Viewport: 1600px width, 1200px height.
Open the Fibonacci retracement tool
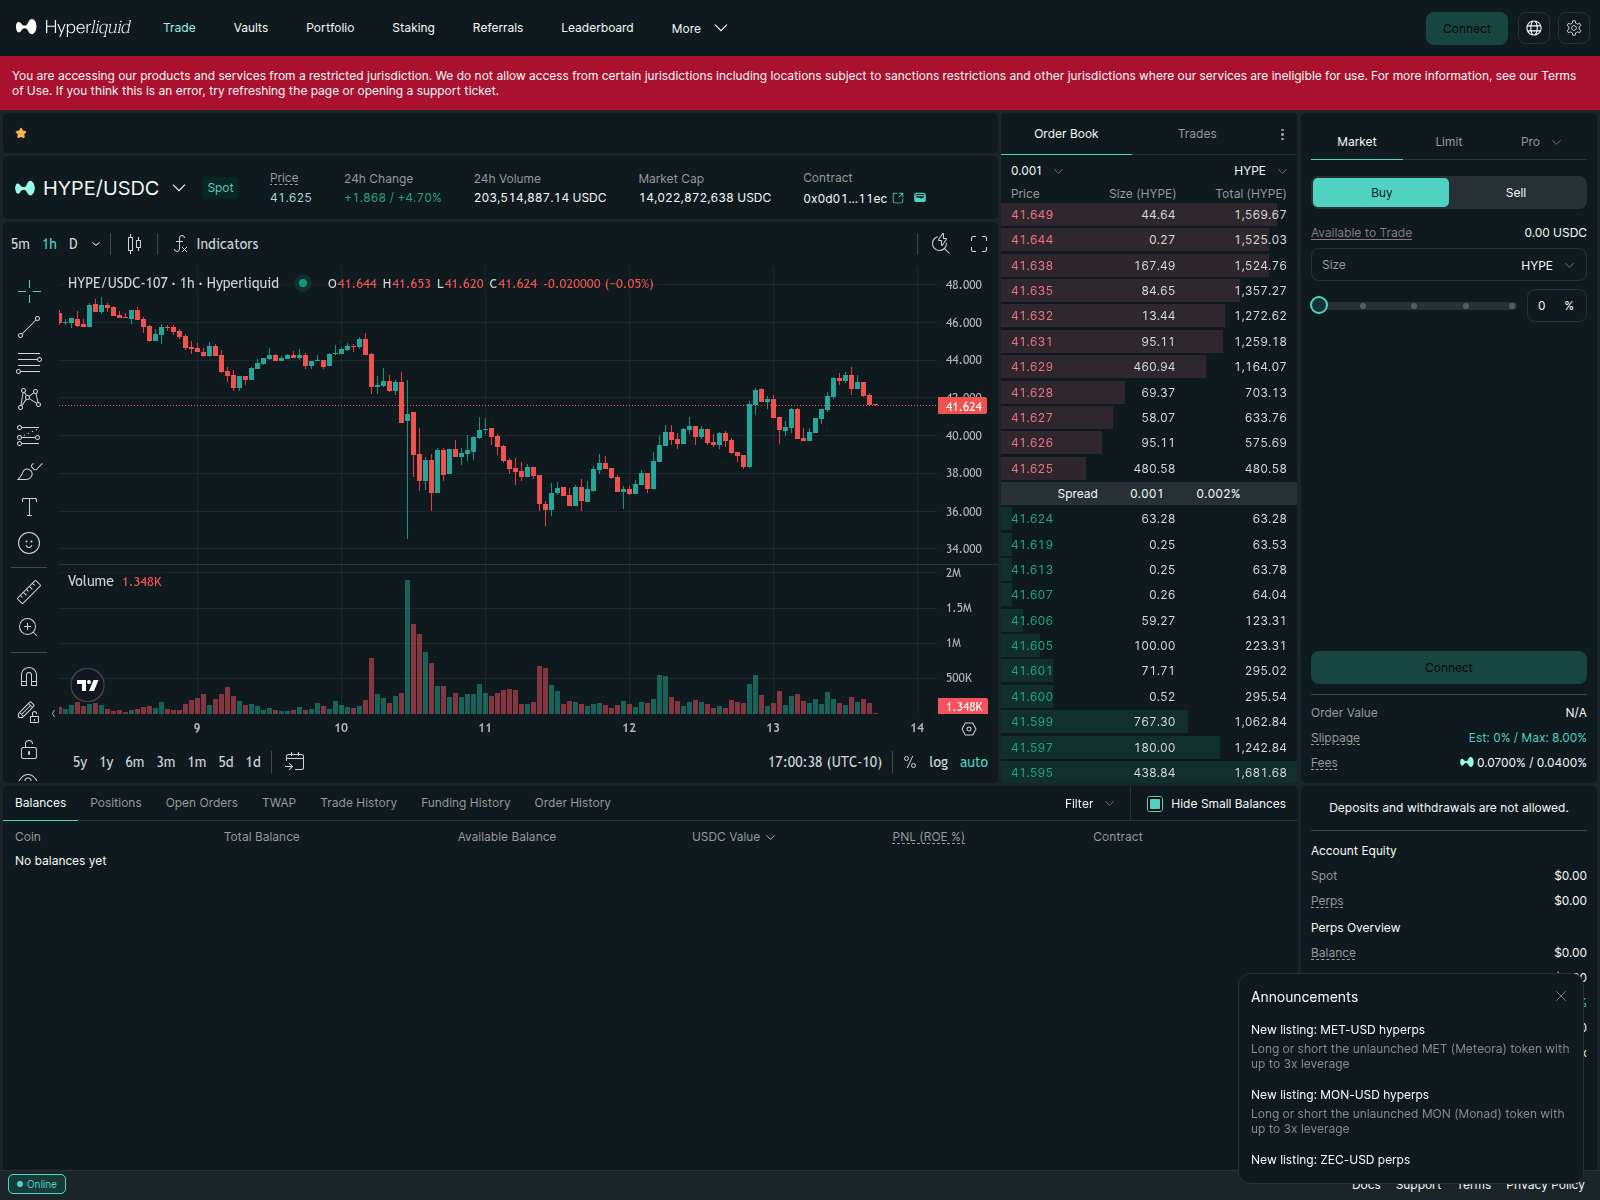(x=29, y=362)
